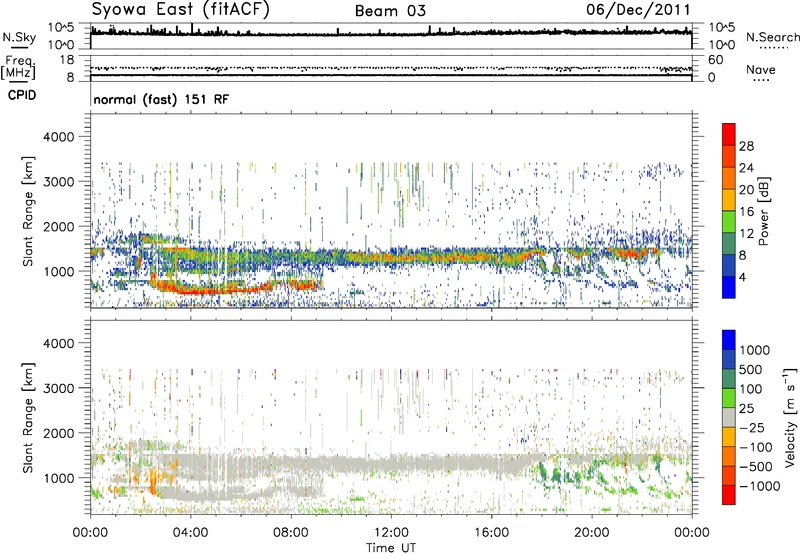Click the 'CPID' label
800x554 pixels.
(x=22, y=95)
